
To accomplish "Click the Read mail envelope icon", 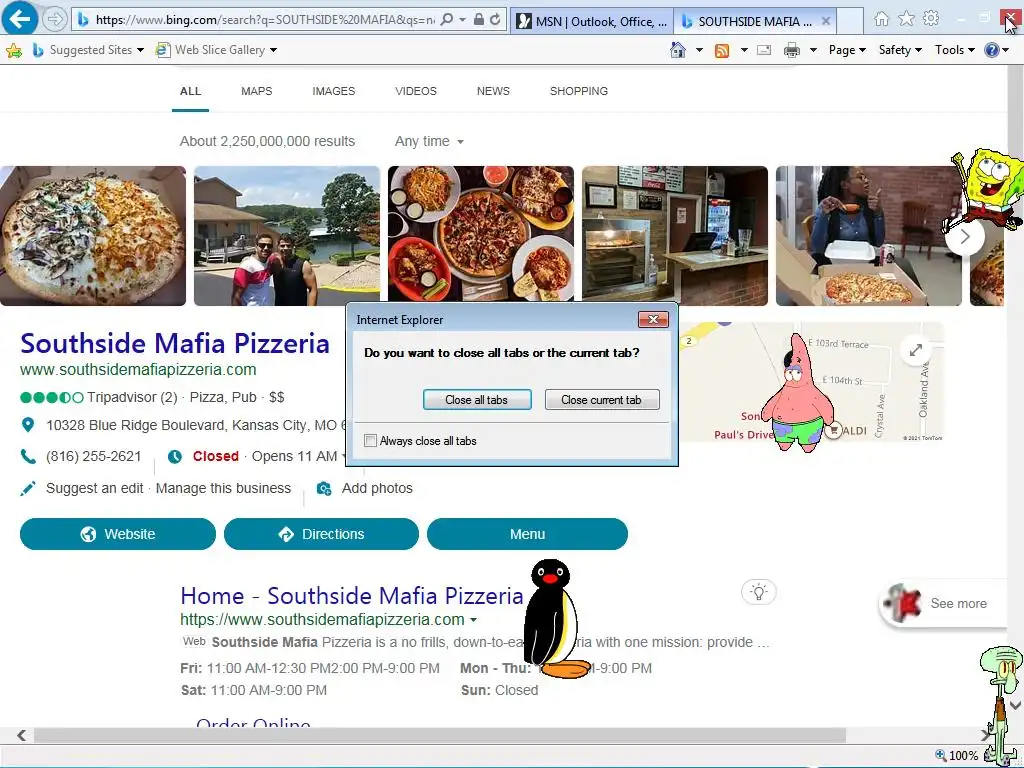I will tap(763, 50).
